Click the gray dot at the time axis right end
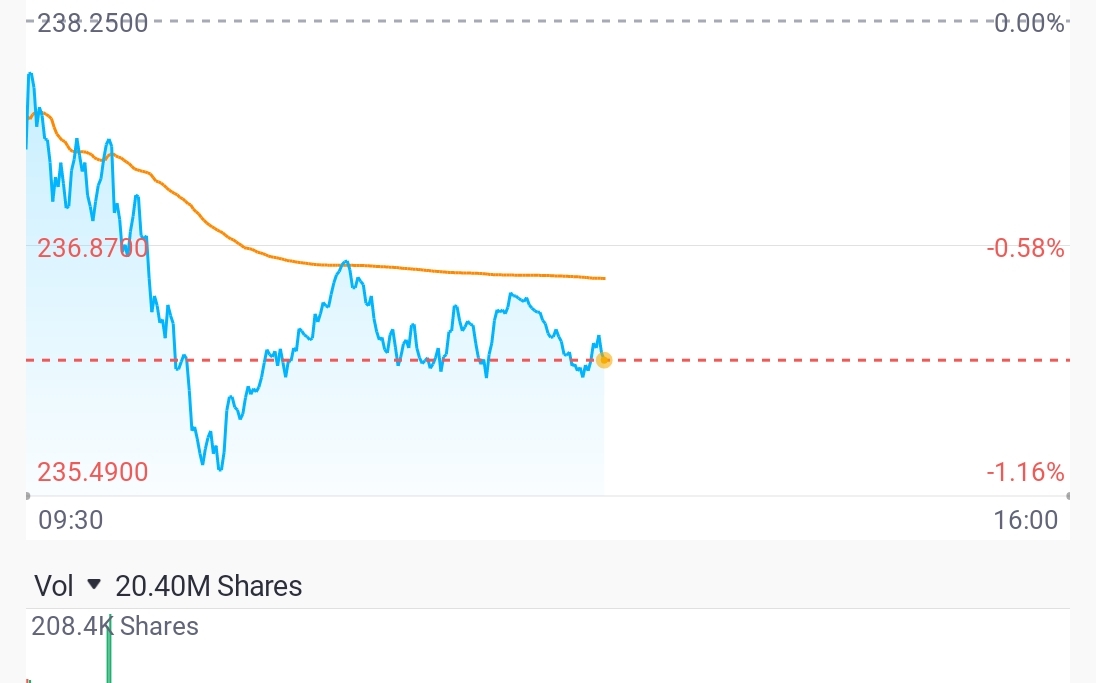The width and height of the screenshot is (1096, 683). coord(1069,496)
